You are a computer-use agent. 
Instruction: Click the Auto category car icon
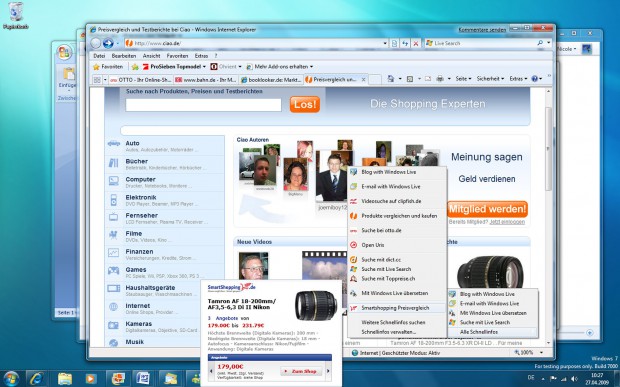[x=113, y=144]
